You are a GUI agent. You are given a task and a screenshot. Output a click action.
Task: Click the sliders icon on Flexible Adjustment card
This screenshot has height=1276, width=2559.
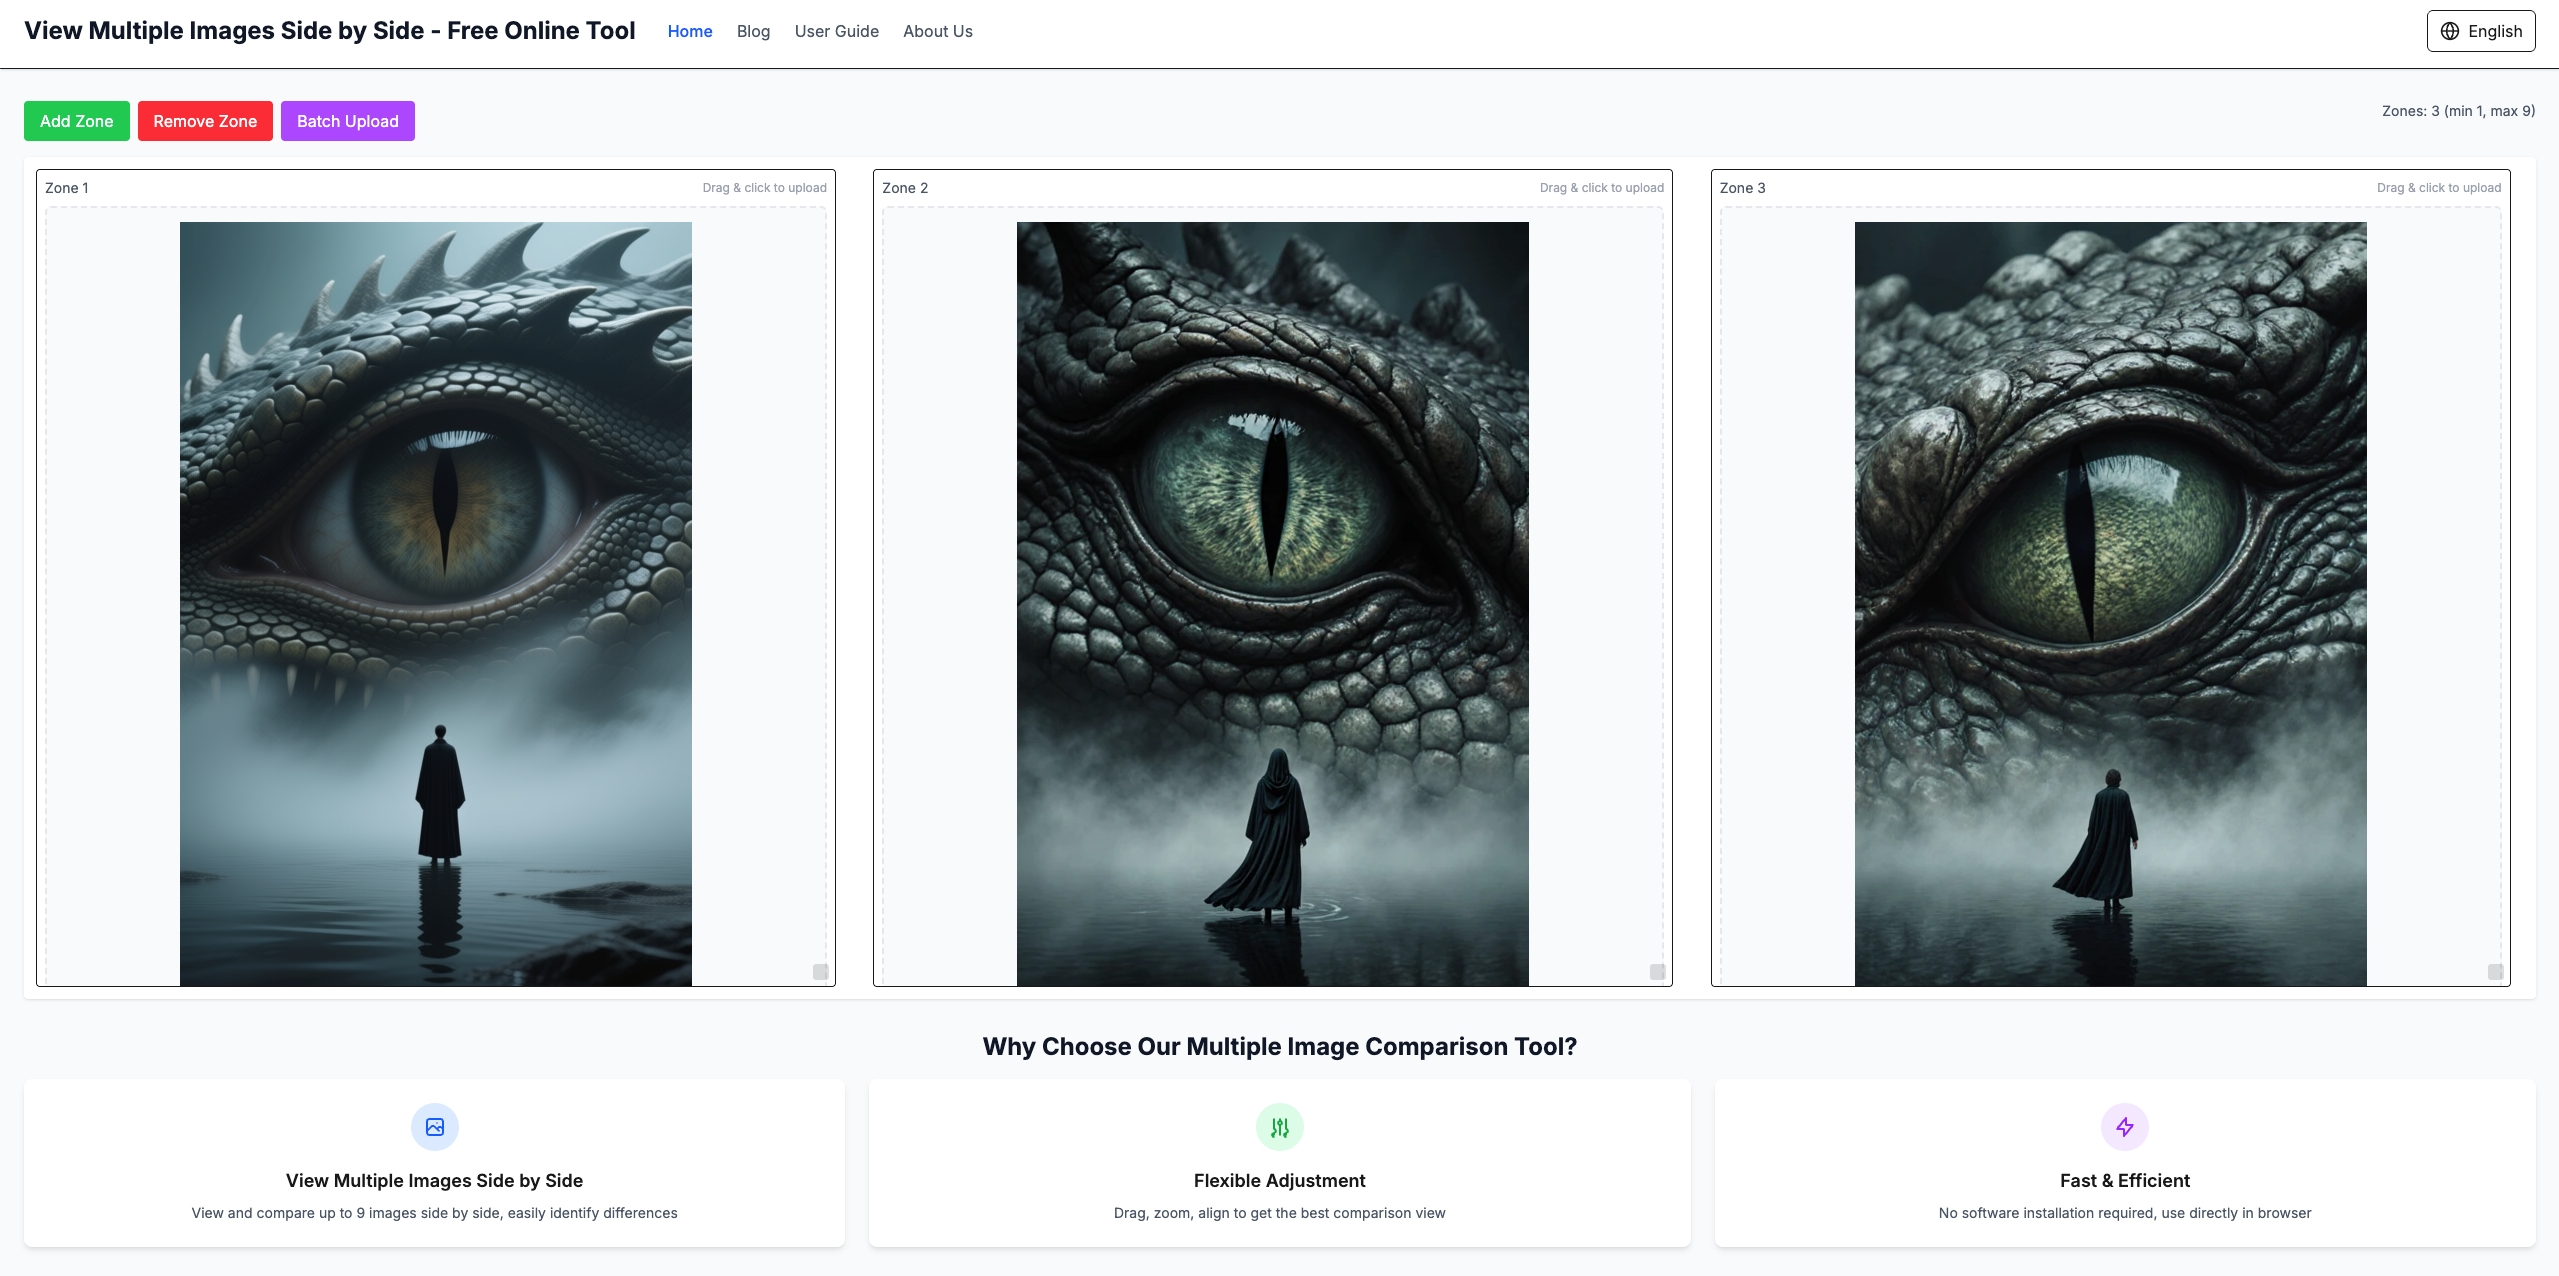coord(1280,1126)
